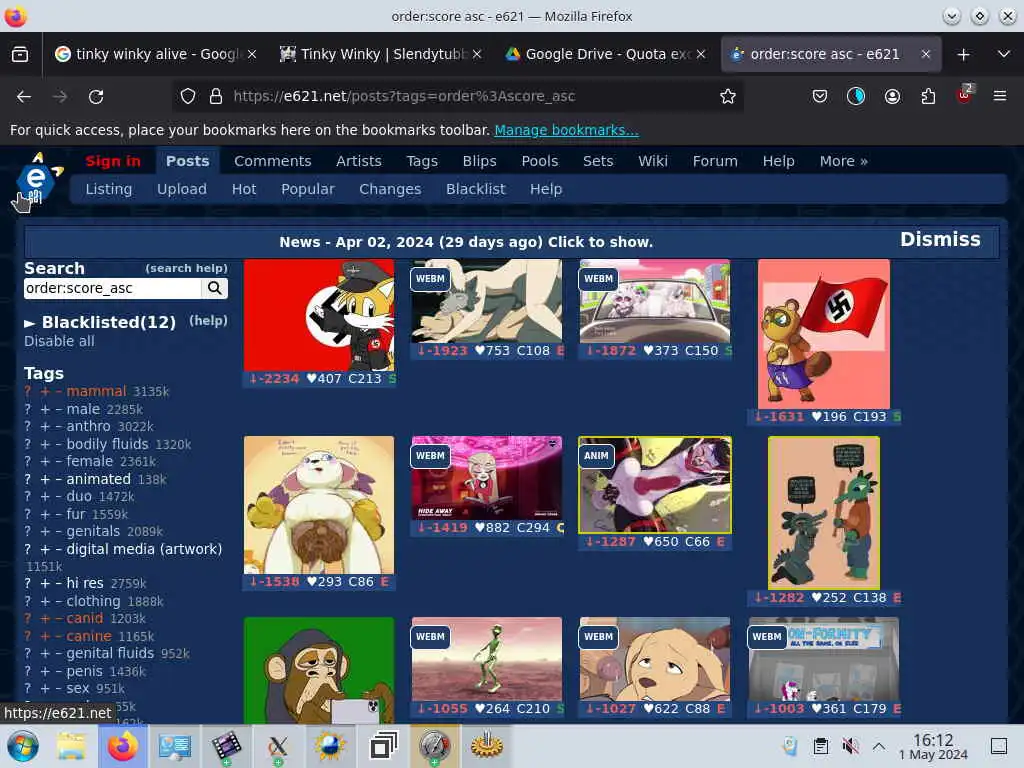Include the 'mammal' tag with its plus sign
Viewport: 1024px width, 768px height.
tap(45, 391)
